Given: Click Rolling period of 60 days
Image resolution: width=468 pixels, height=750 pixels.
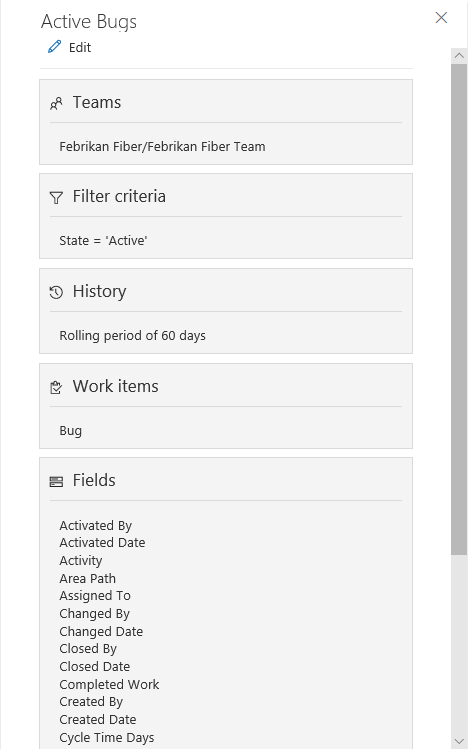Looking at the screenshot, I should 133,335.
